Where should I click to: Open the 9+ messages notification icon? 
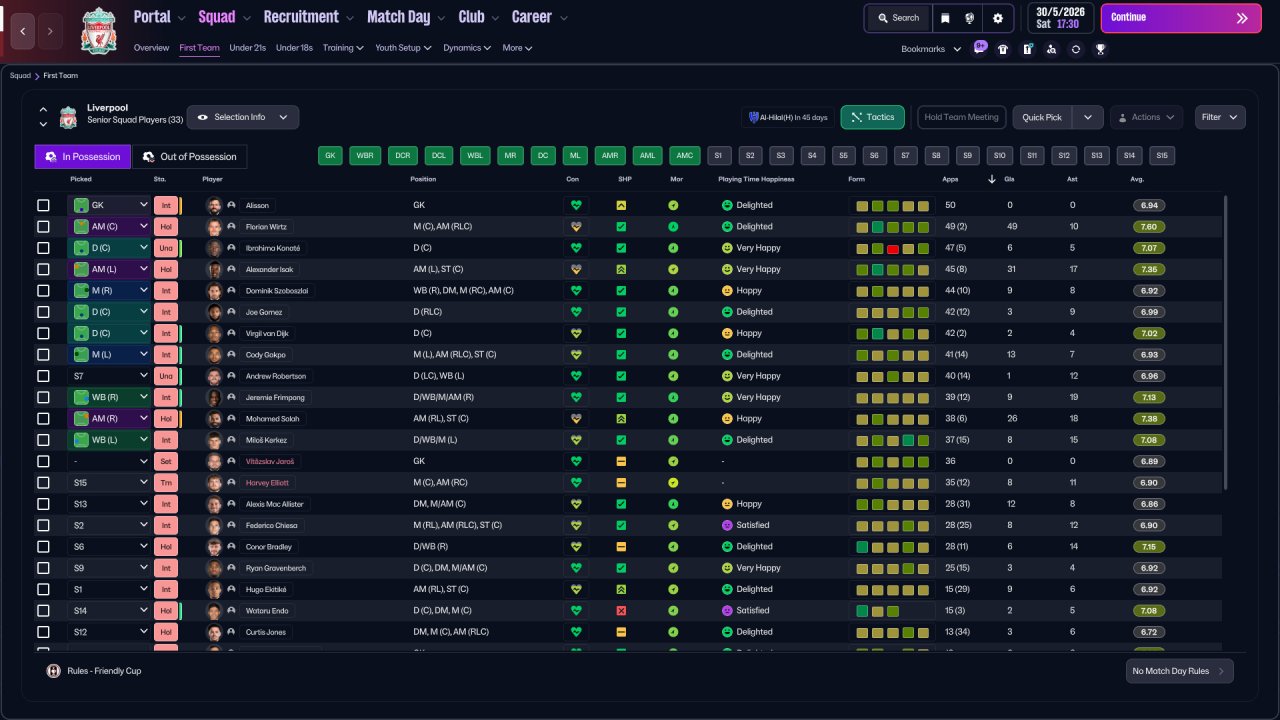pyautogui.click(x=980, y=48)
